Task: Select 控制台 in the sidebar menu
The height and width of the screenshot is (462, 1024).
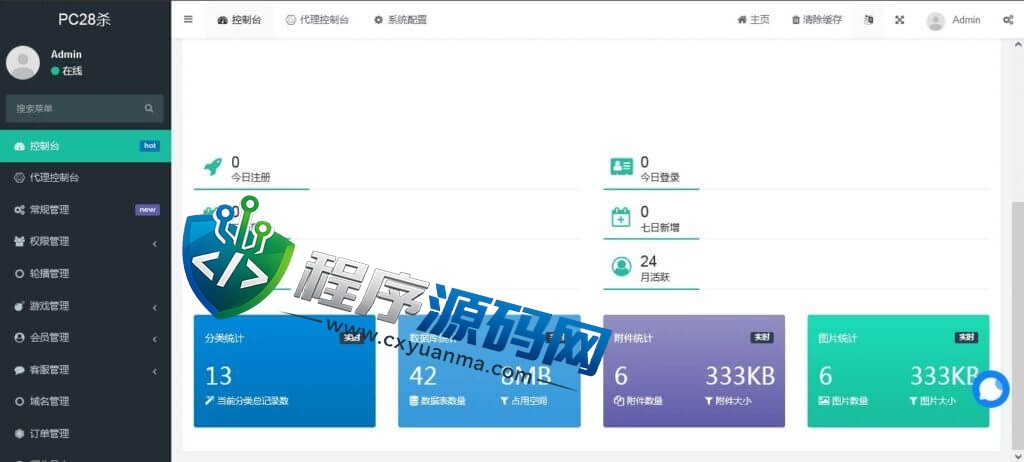Action: (x=86, y=146)
